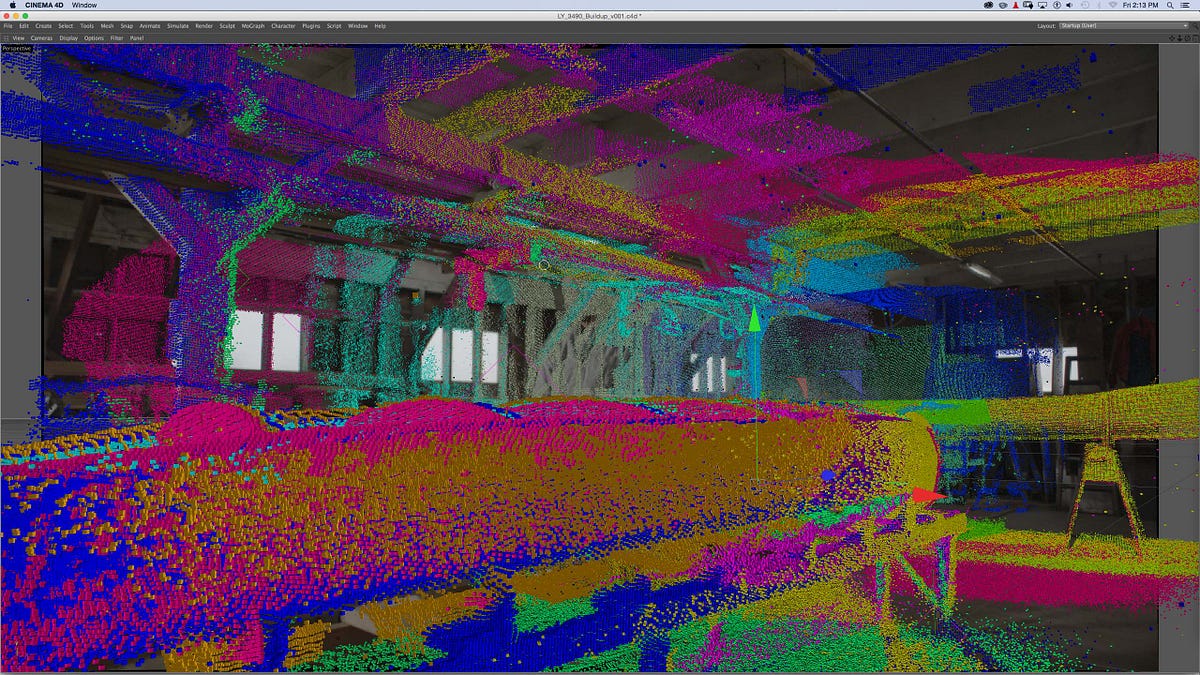Open the Character menu
This screenshot has width=1200, height=675.
point(281,26)
